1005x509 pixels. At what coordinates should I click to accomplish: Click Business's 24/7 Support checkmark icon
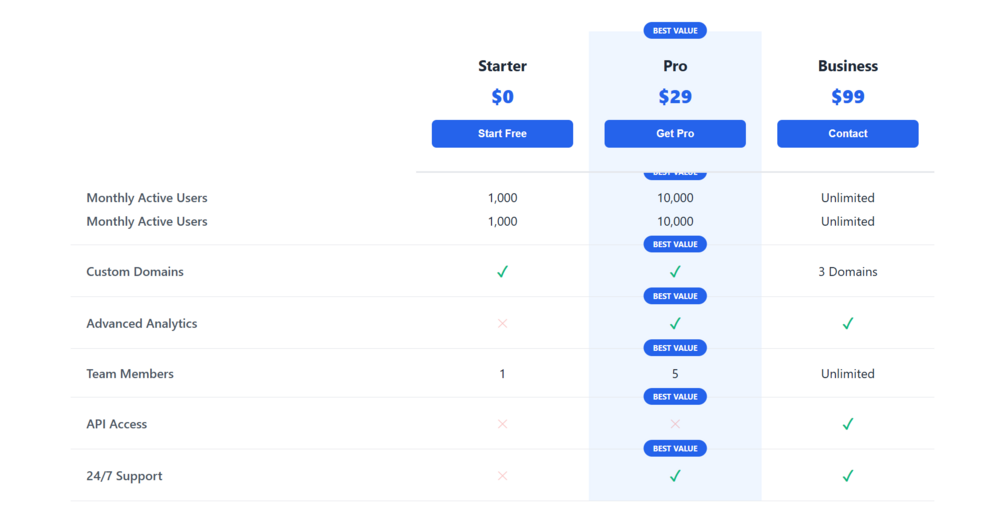click(x=847, y=476)
